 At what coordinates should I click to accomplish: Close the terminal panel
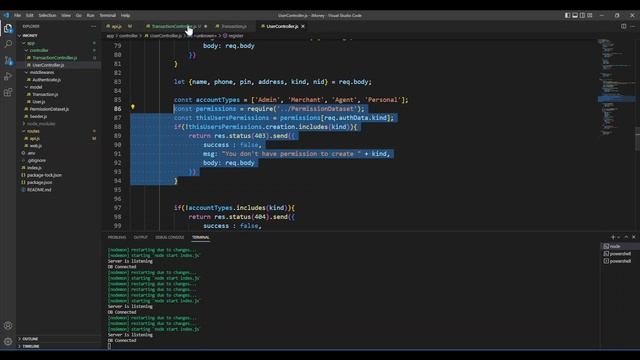click(x=633, y=237)
